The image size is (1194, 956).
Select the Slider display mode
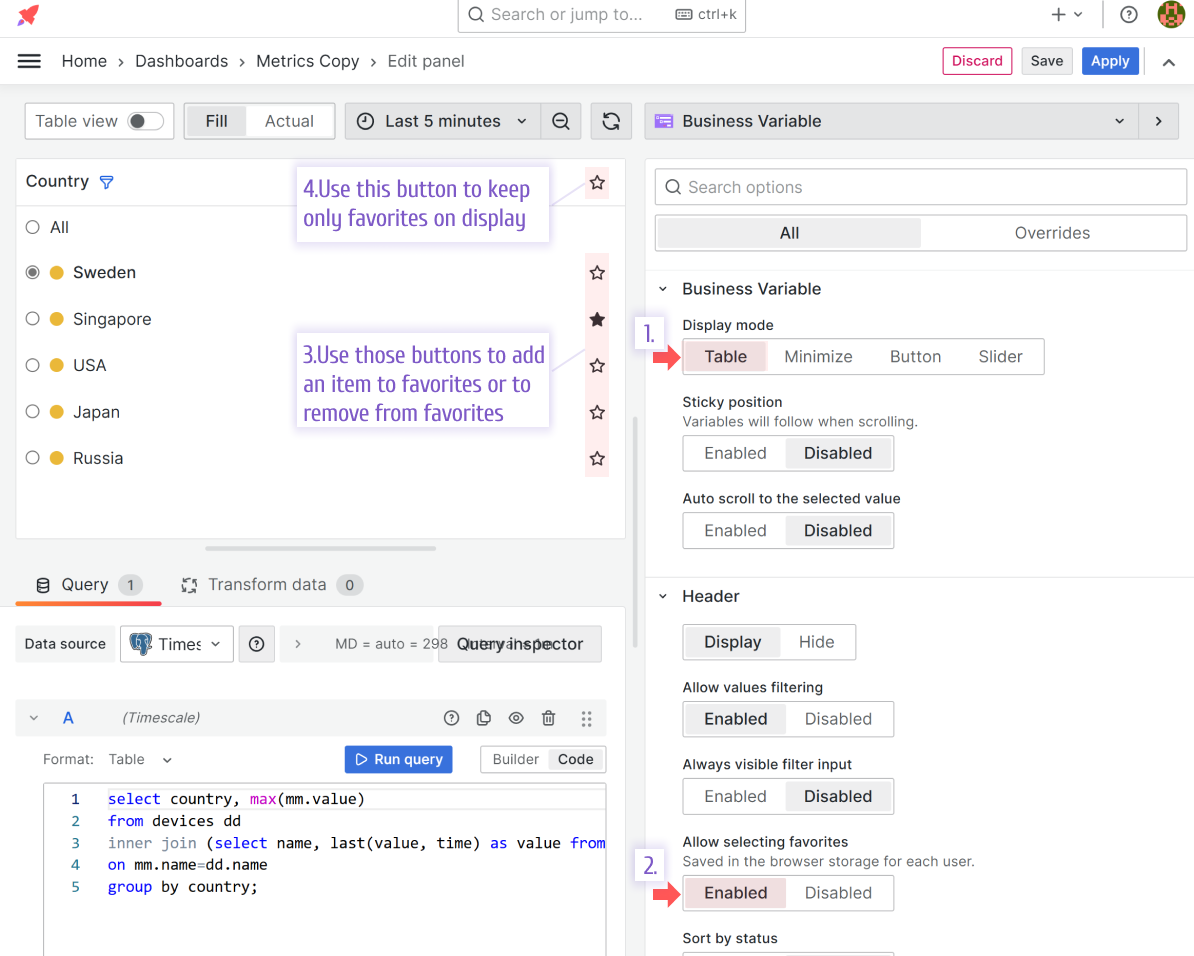(x=1000, y=357)
